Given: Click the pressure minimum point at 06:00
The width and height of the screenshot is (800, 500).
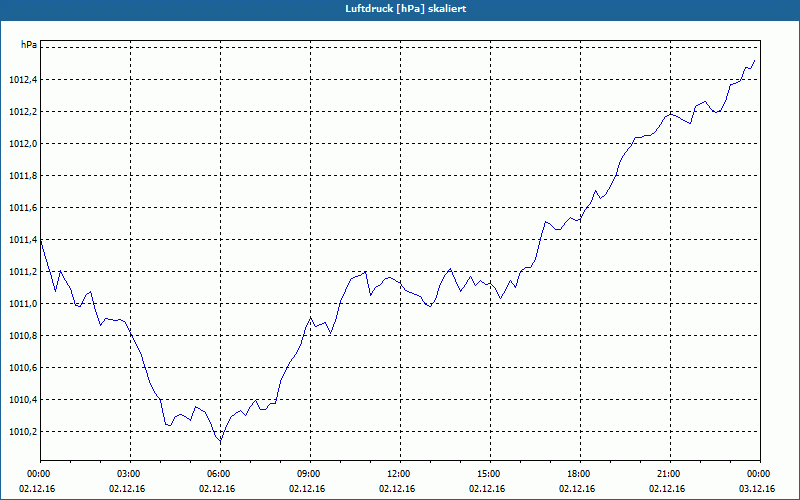Looking at the screenshot, I should (x=220, y=441).
